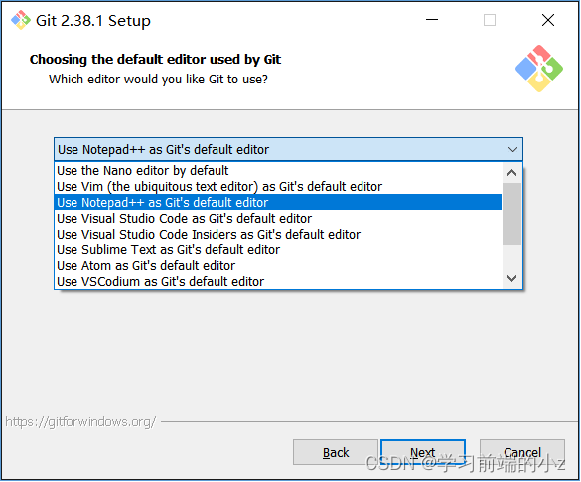The width and height of the screenshot is (581, 482).
Task: Collapse the editor dropdown with chevron arrow
Action: (x=512, y=150)
